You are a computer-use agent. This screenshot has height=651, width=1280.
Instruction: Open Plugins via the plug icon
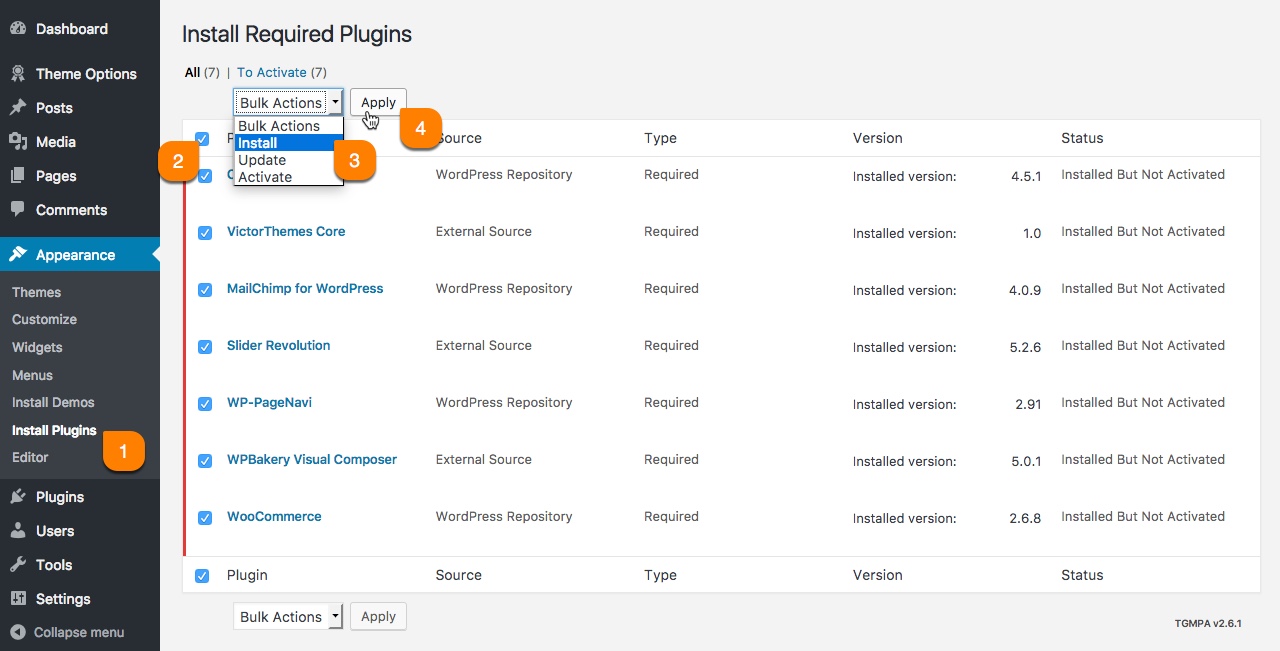(x=21, y=496)
